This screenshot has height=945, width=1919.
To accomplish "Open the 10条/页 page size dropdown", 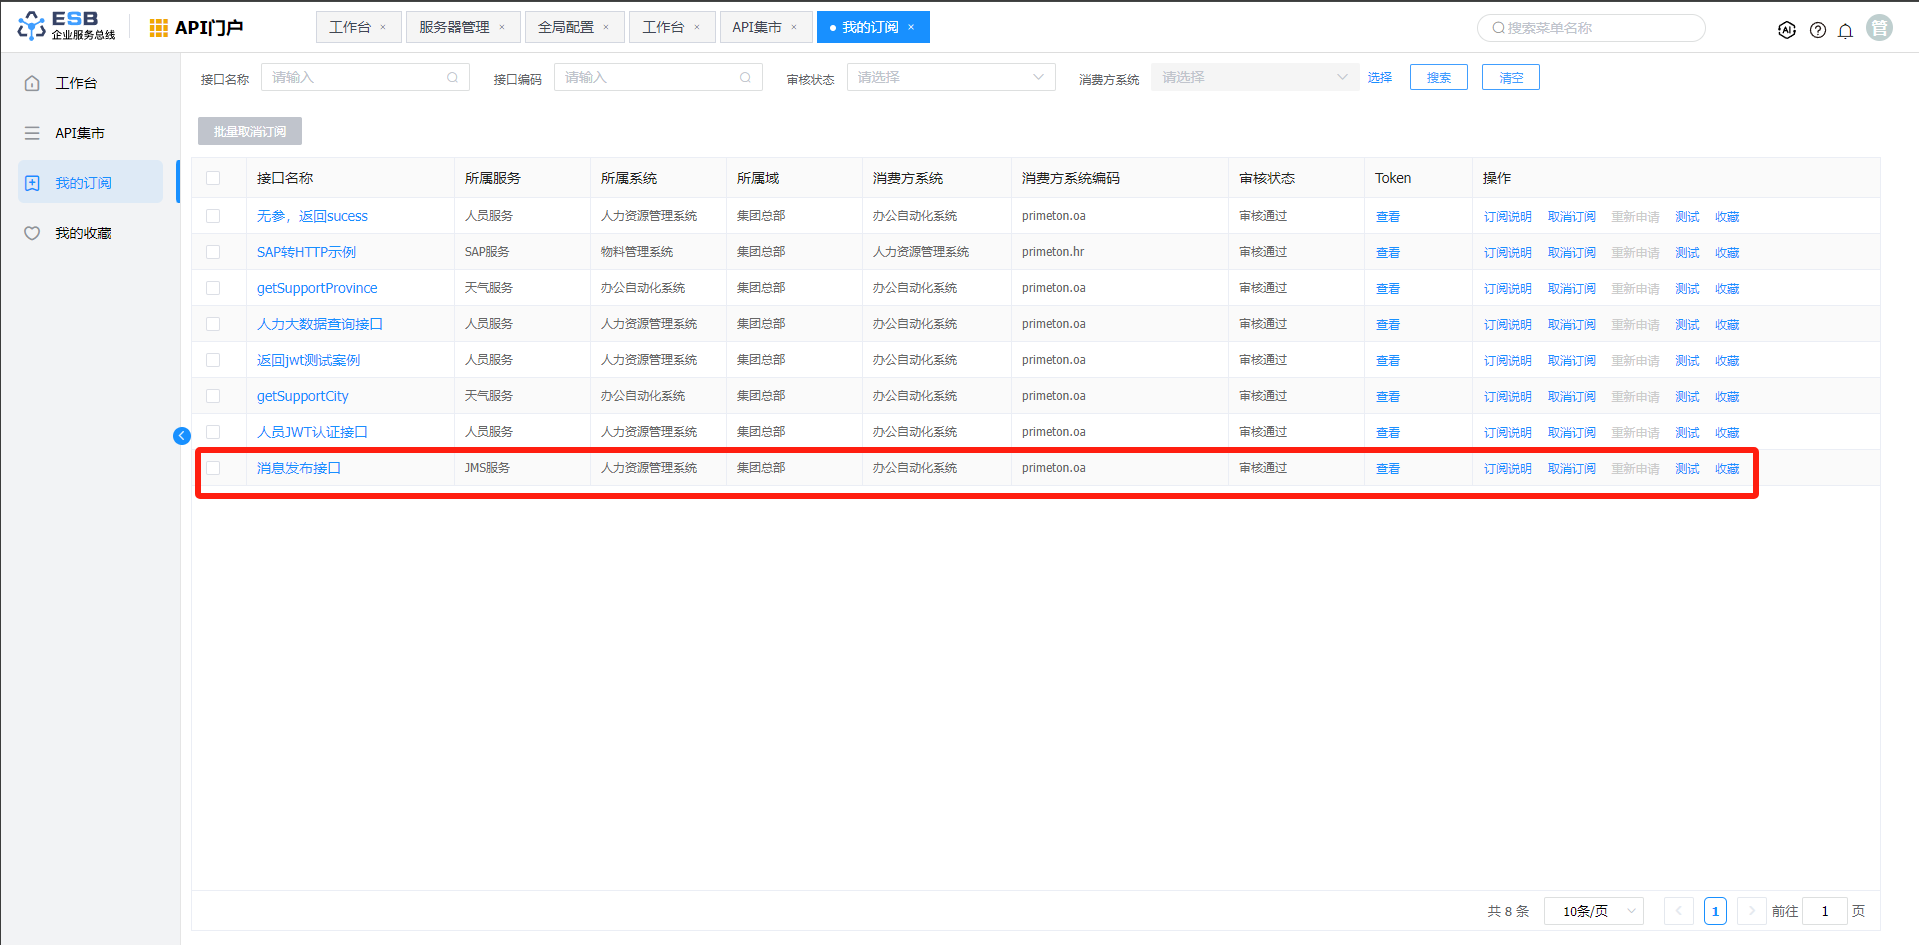I will pos(1594,911).
